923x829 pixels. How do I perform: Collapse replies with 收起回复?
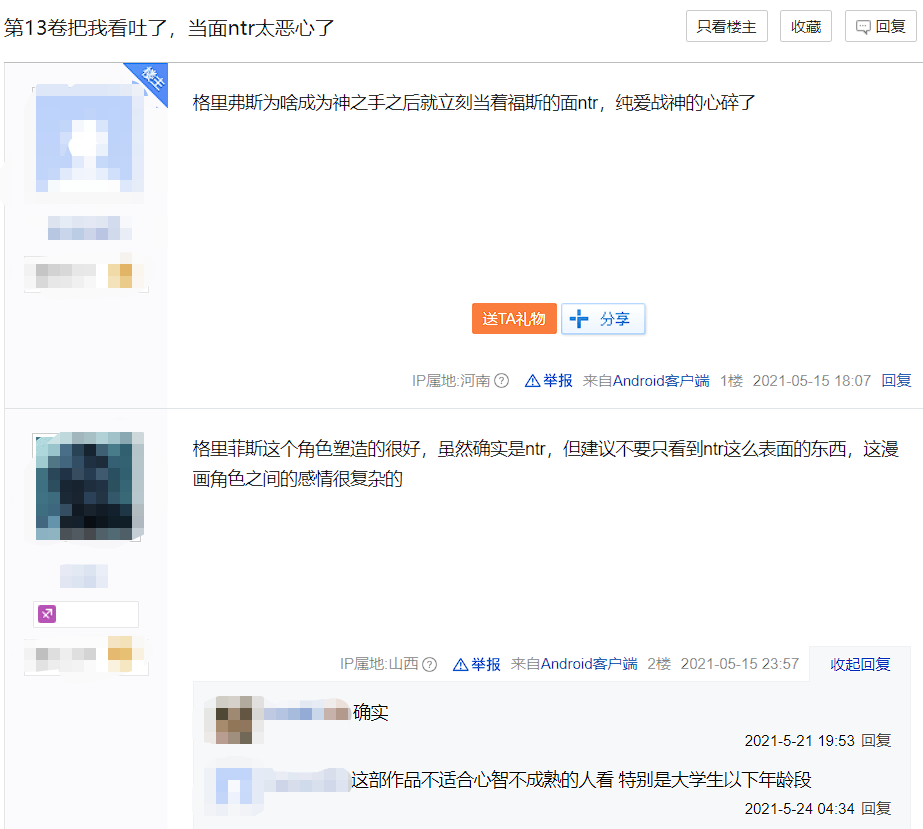(860, 664)
